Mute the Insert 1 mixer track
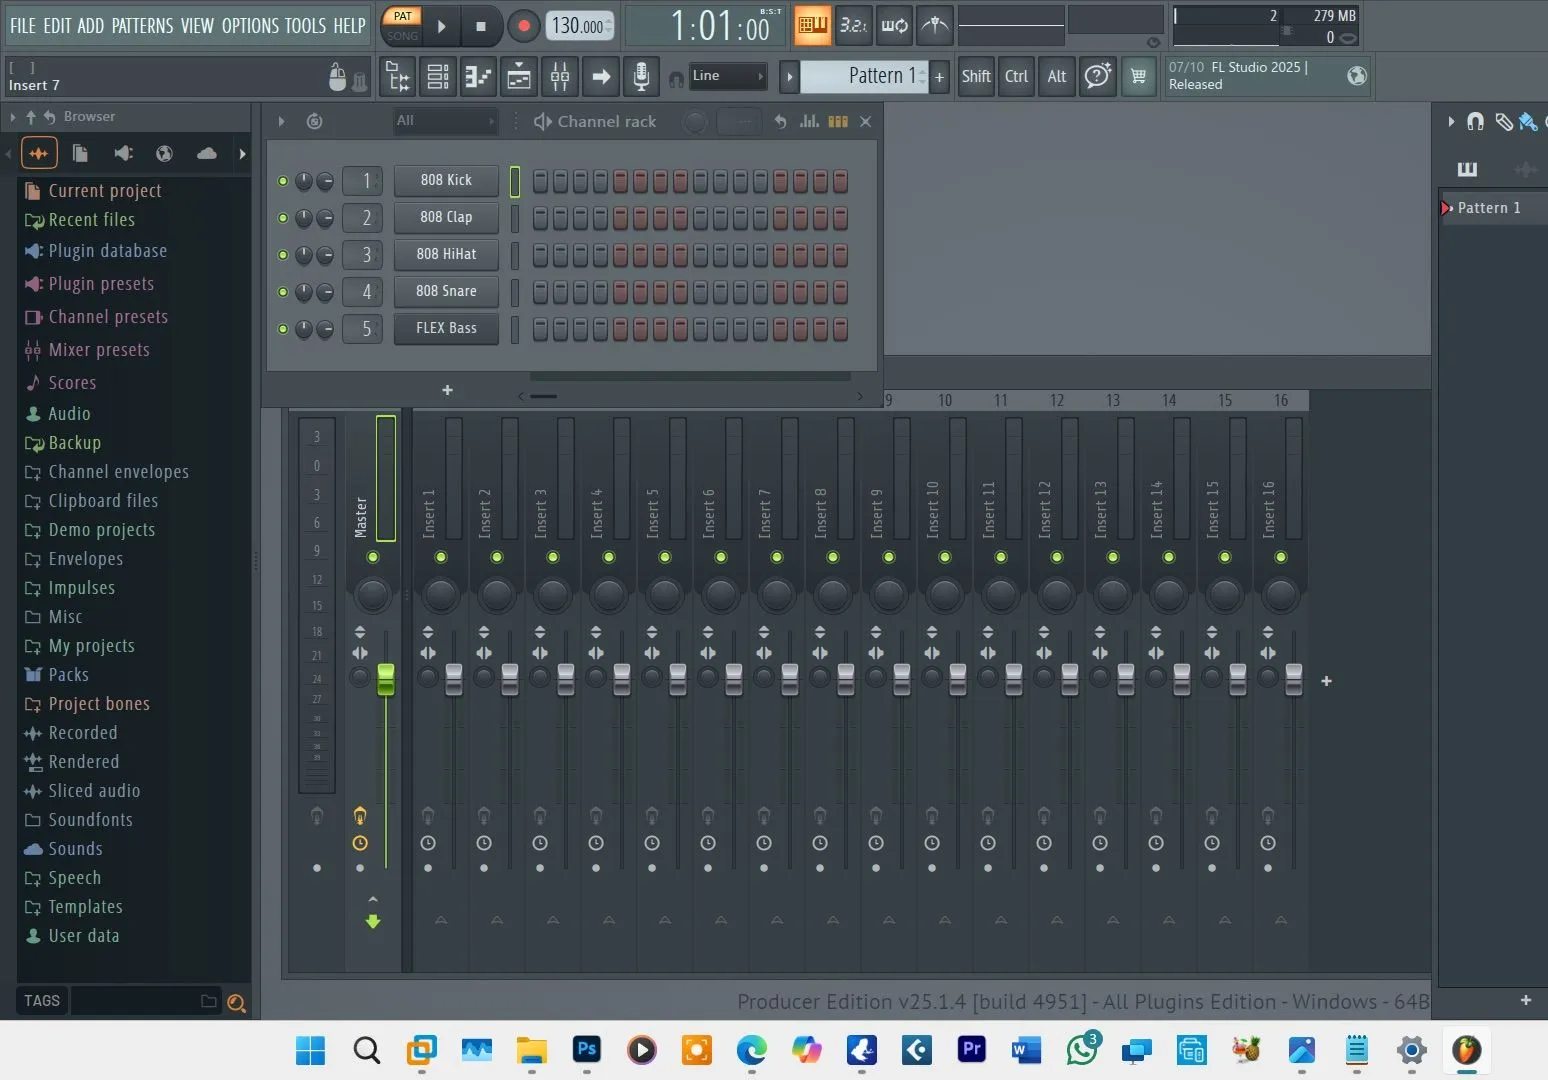Screen dimensions: 1548x1080 [x=441, y=557]
